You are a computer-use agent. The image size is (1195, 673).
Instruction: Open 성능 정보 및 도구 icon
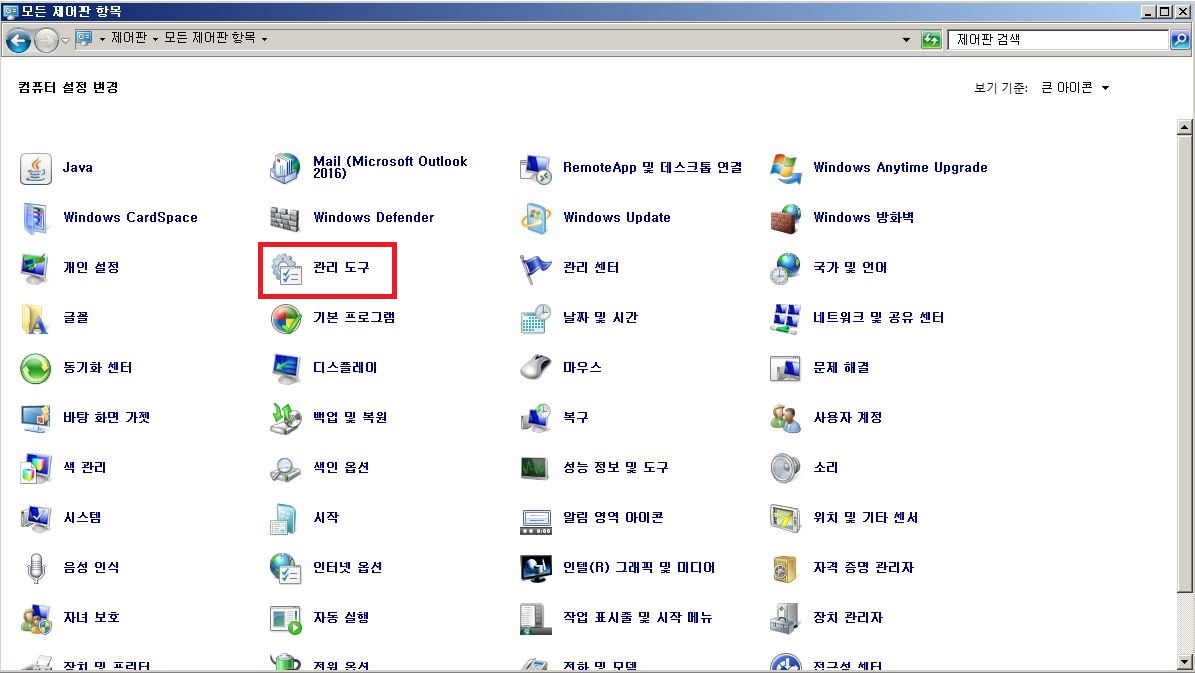point(535,468)
